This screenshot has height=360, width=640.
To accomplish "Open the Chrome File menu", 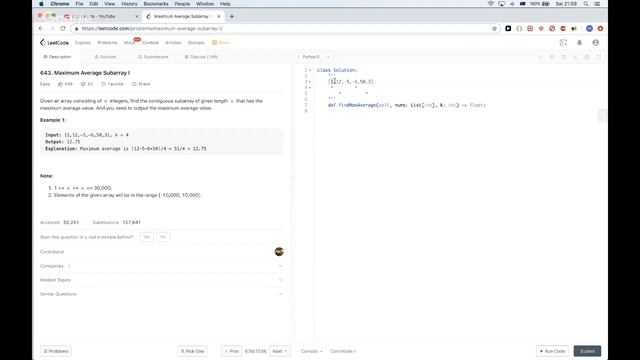I will [x=79, y=4].
